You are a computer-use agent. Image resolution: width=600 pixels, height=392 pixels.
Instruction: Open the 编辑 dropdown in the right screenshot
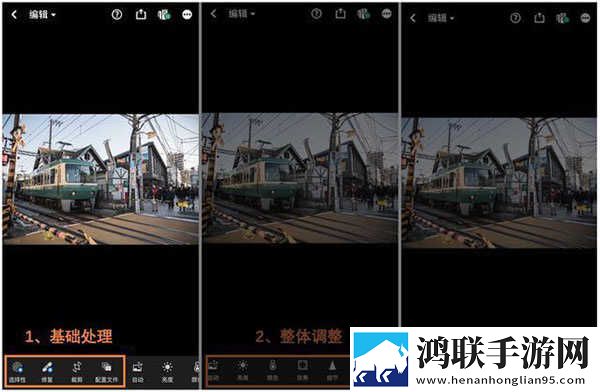(441, 18)
